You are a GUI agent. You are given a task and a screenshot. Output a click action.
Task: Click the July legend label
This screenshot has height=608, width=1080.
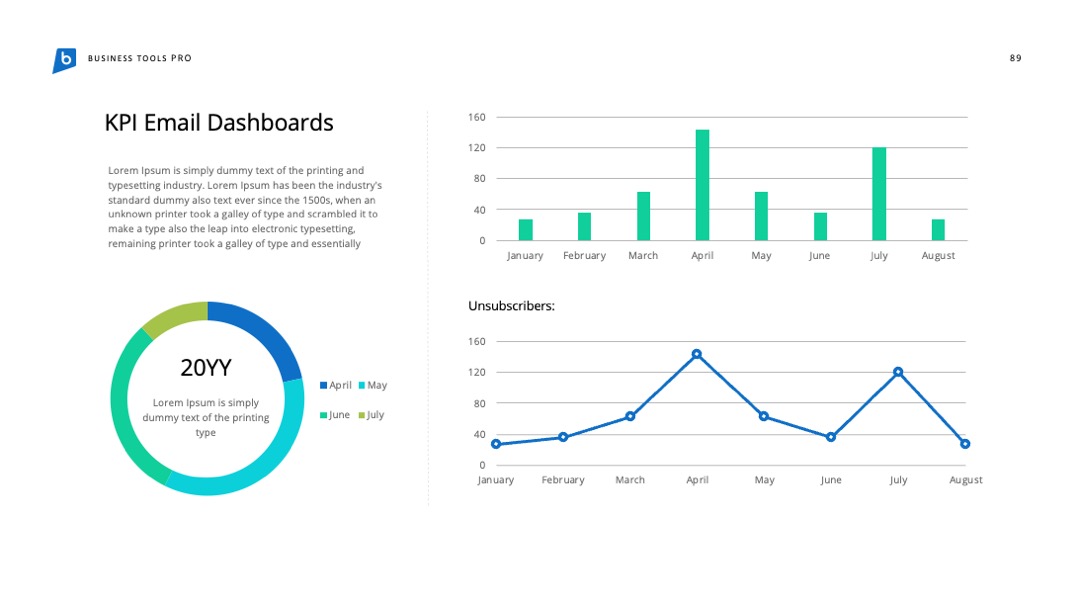[375, 415]
